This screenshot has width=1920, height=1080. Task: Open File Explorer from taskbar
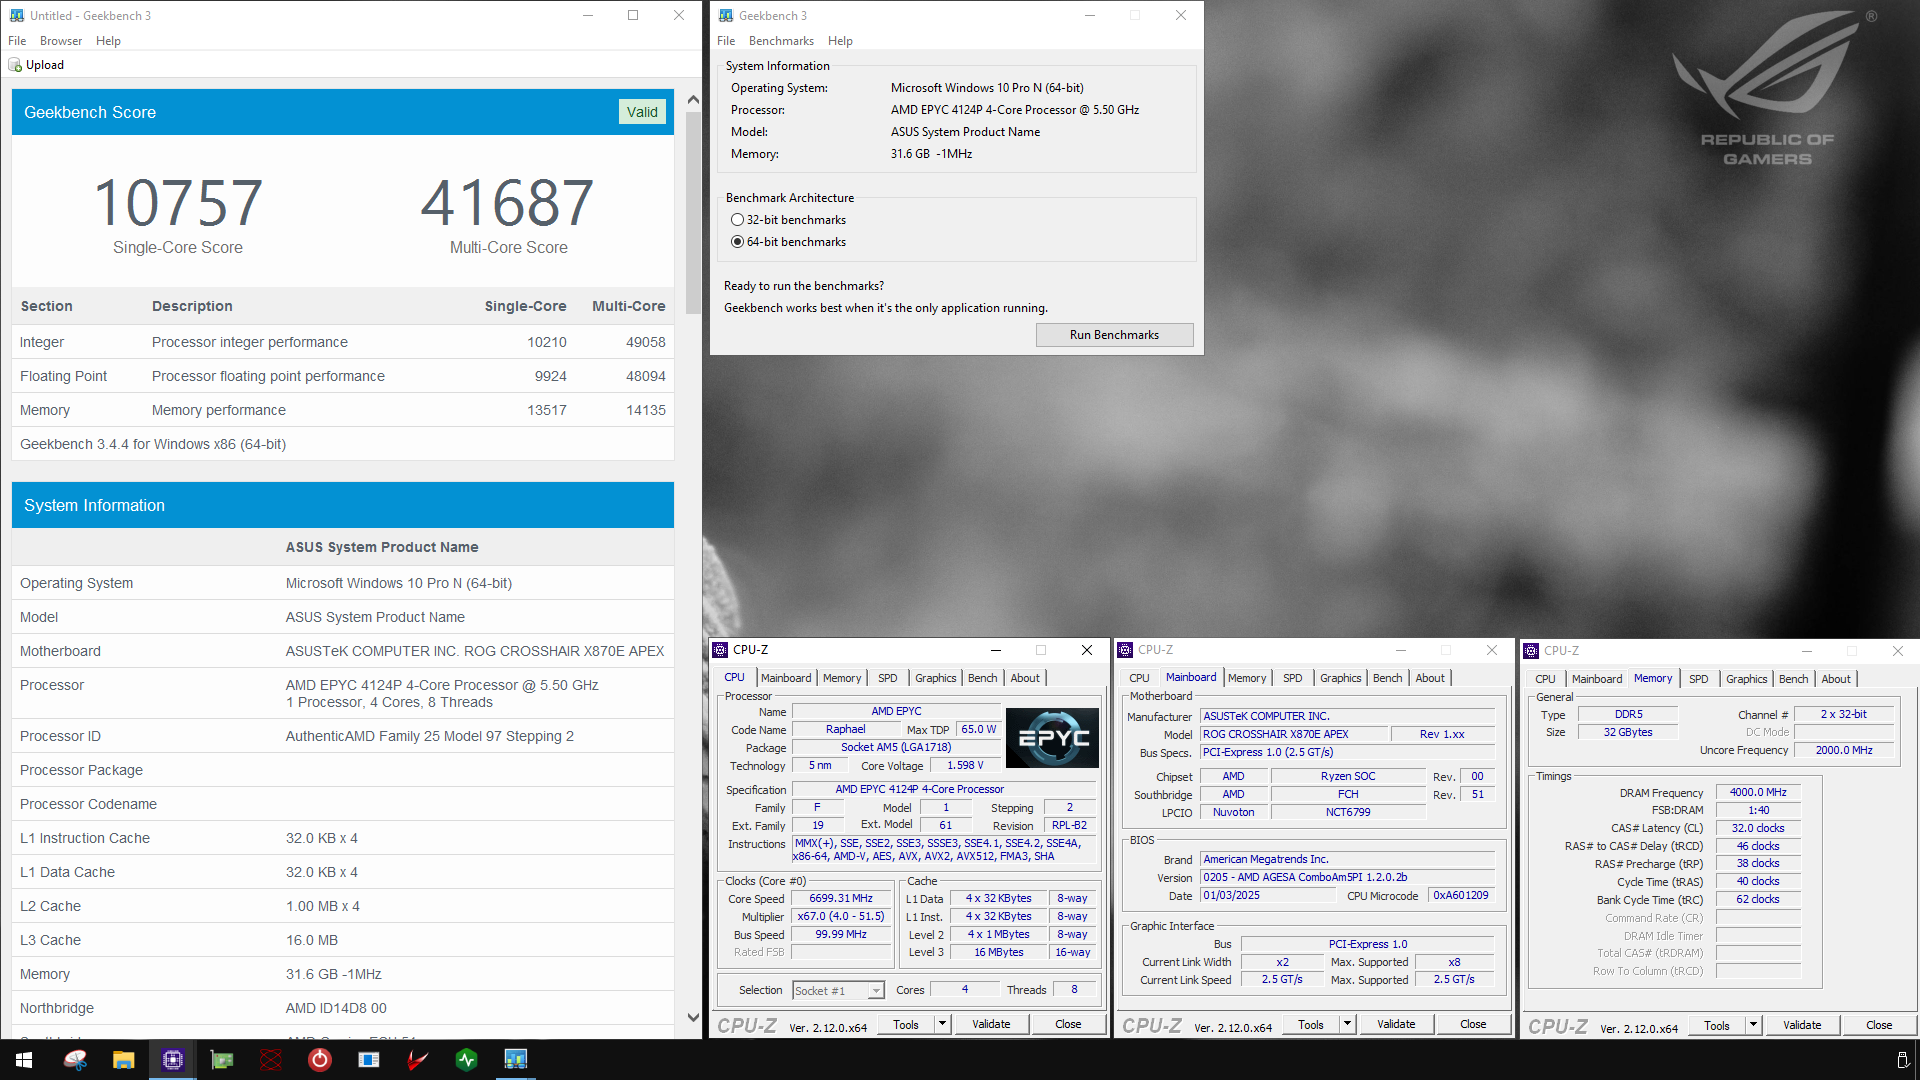tap(124, 1060)
